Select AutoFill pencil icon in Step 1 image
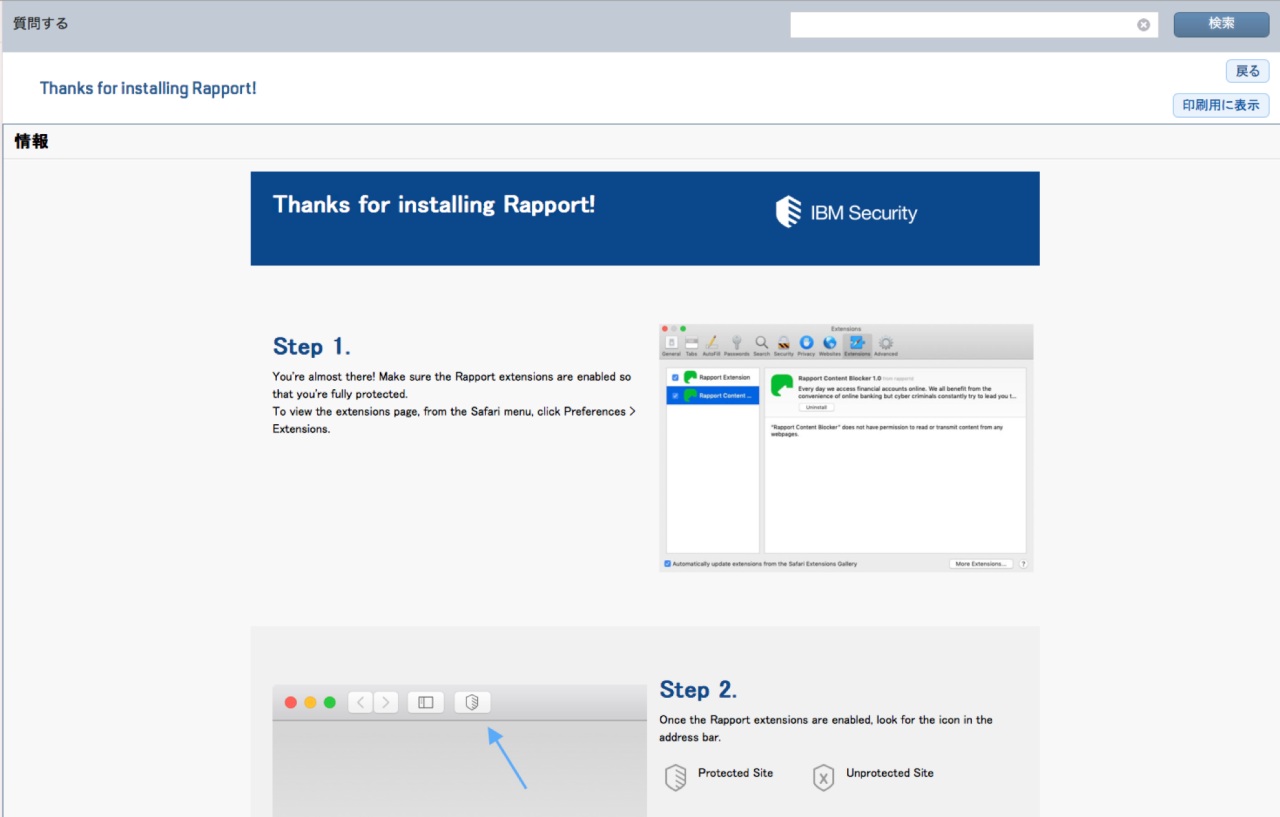1280x817 pixels. coord(712,346)
